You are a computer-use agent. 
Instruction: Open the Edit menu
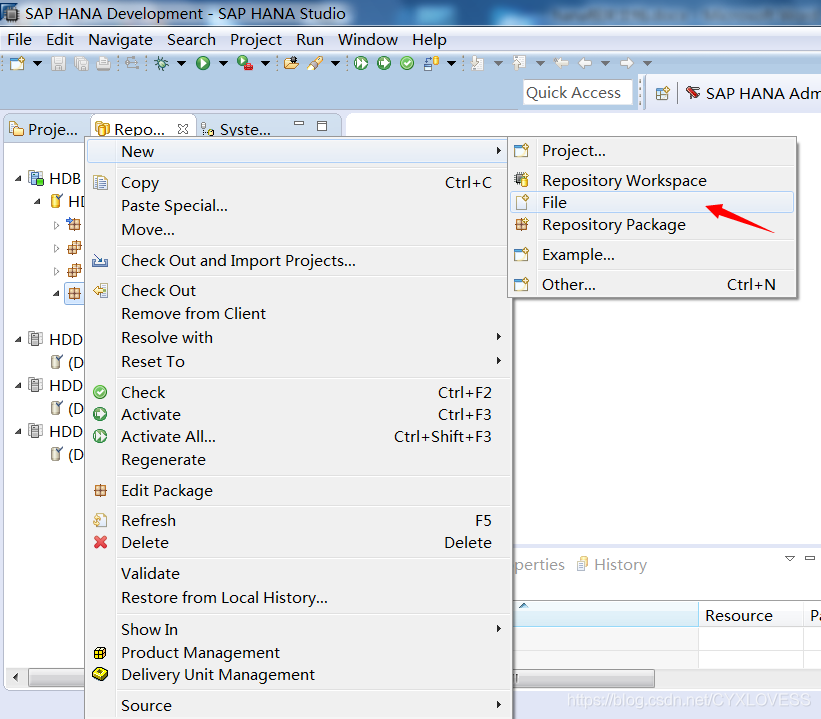[60, 40]
